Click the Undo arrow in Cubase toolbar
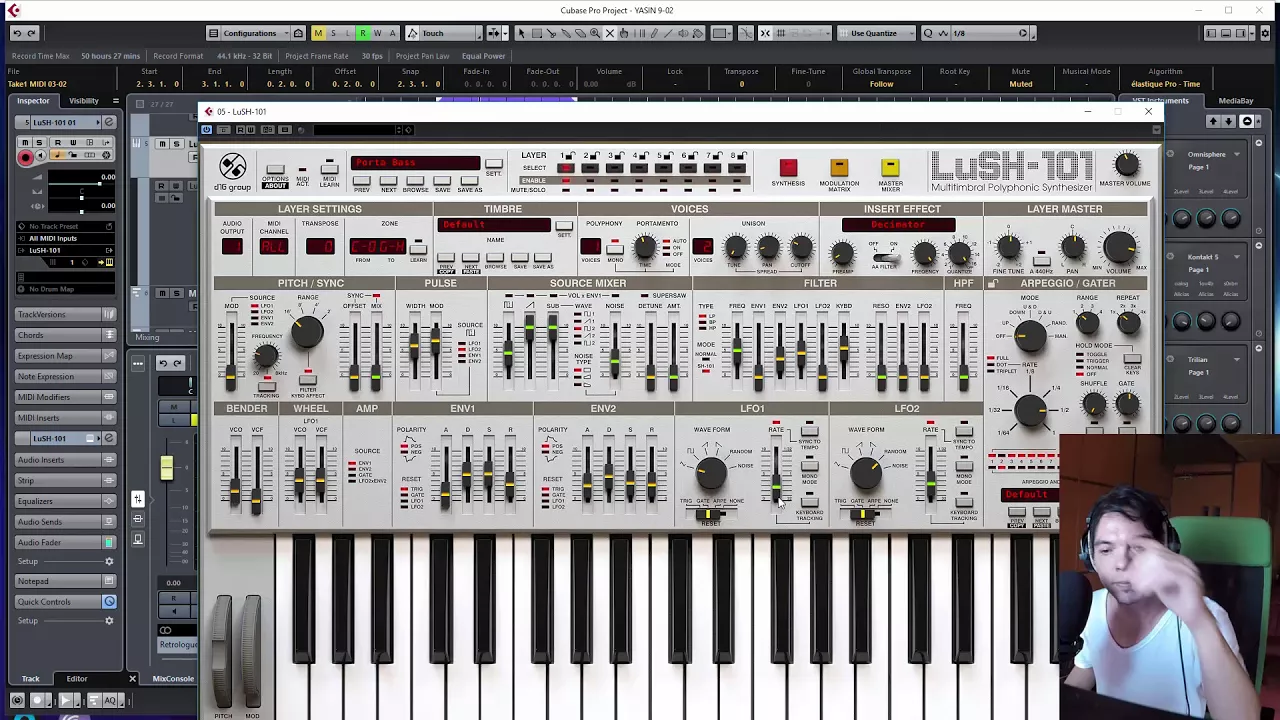The height and width of the screenshot is (720, 1280). pyautogui.click(x=16, y=33)
